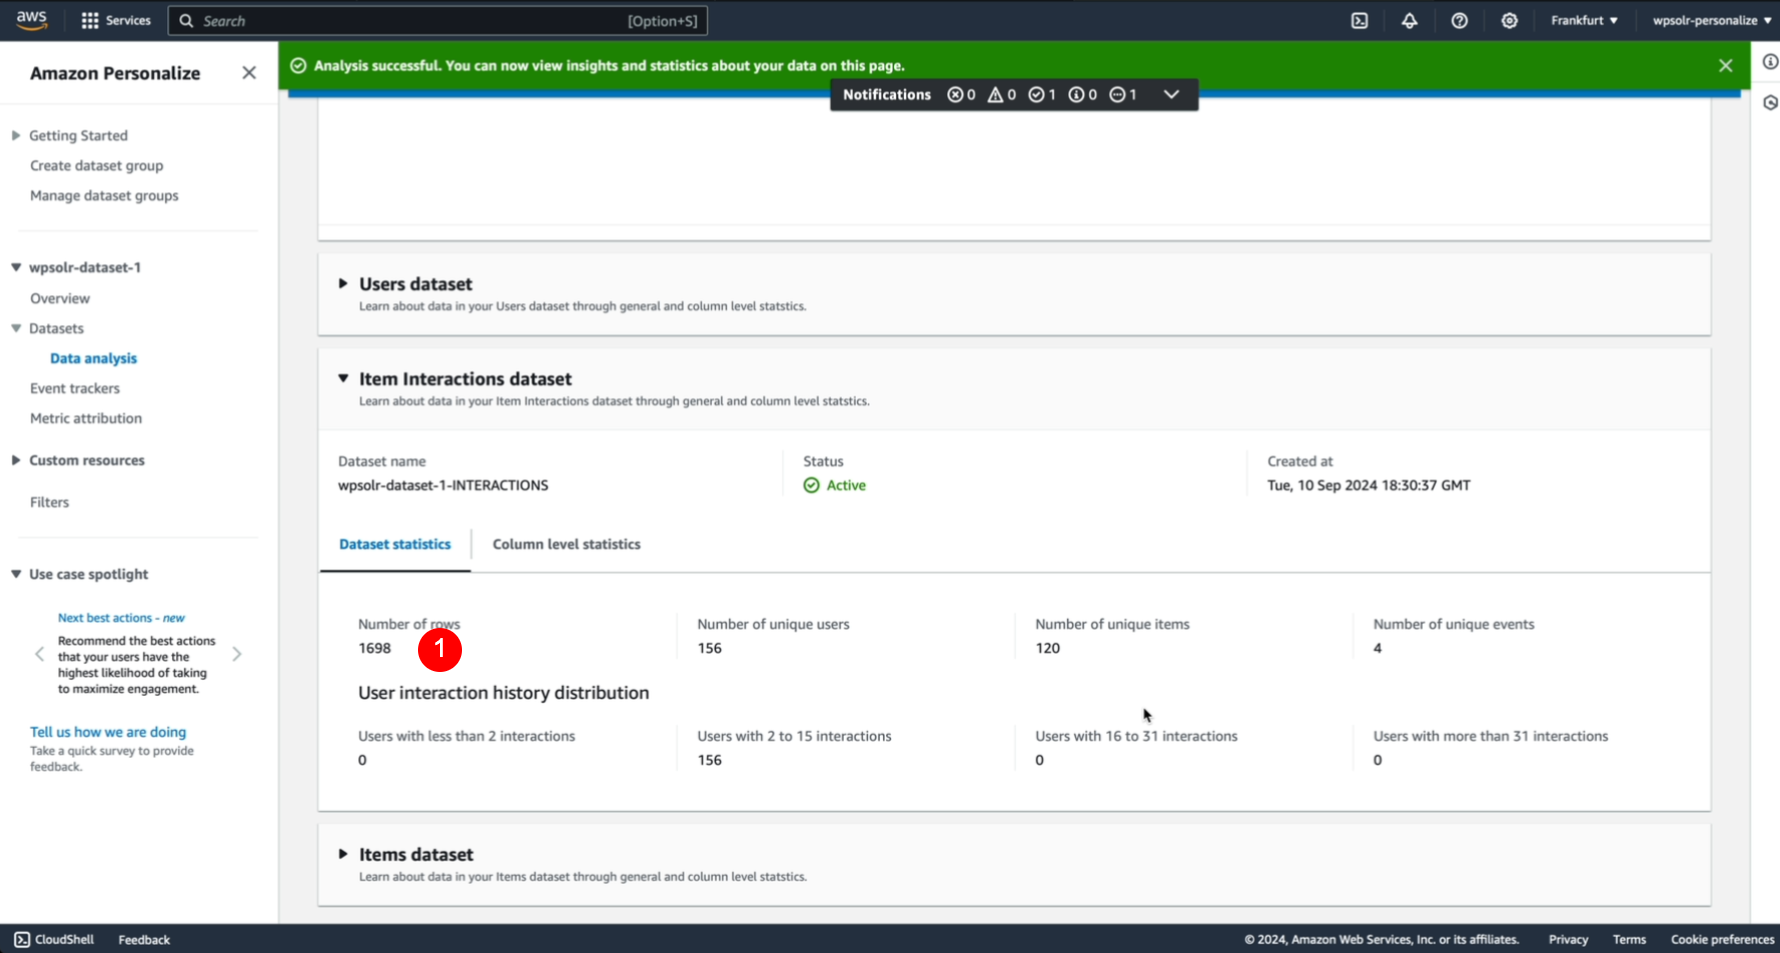Go to previous spotlight card arrow

coord(39,654)
